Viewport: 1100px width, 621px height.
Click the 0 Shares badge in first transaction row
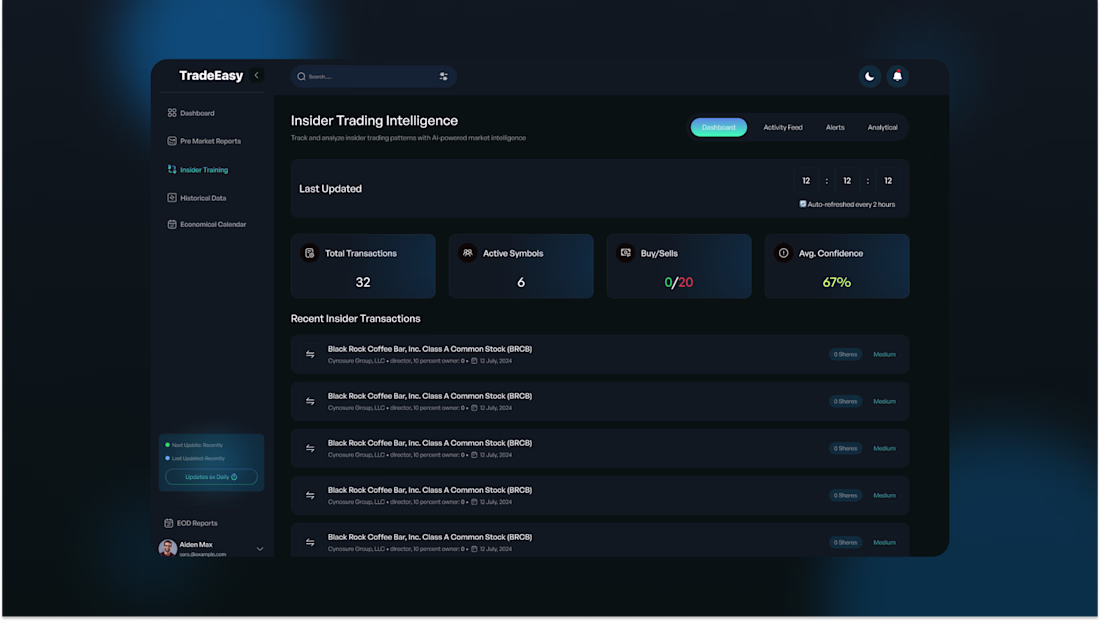pos(845,354)
